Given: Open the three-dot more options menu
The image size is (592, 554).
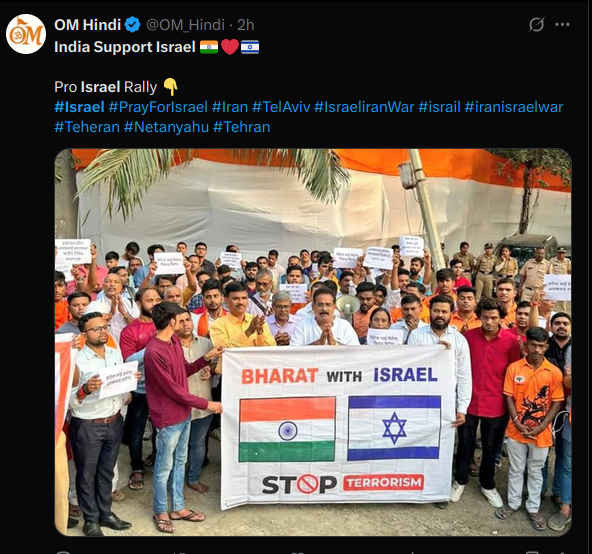Looking at the screenshot, I should (562, 25).
